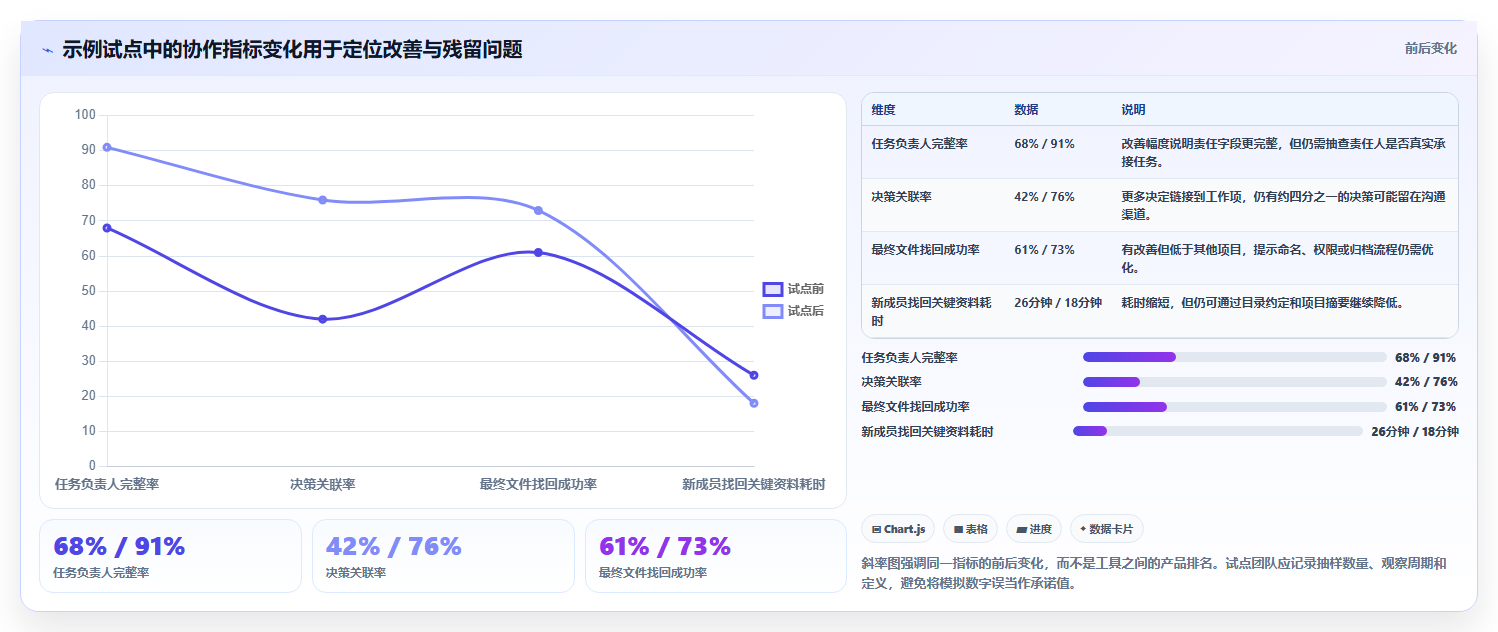Click x-axis label 任务负责人完整率

107,484
